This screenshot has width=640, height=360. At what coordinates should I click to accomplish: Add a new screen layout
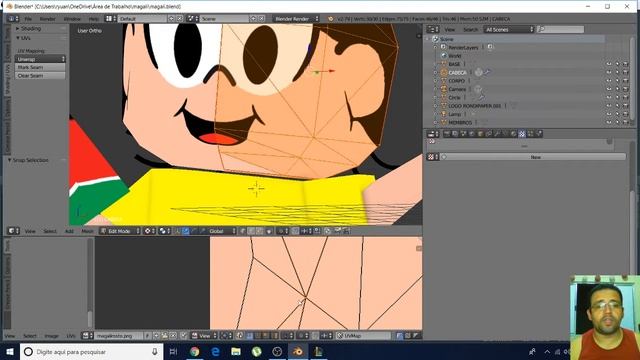point(171,19)
